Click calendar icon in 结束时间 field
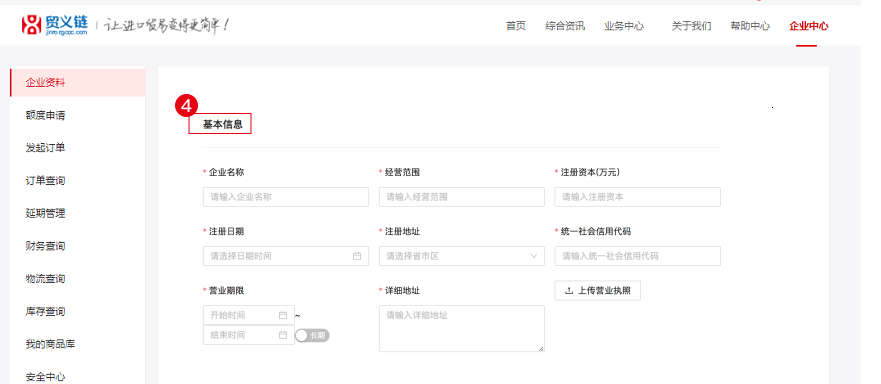 click(283, 335)
